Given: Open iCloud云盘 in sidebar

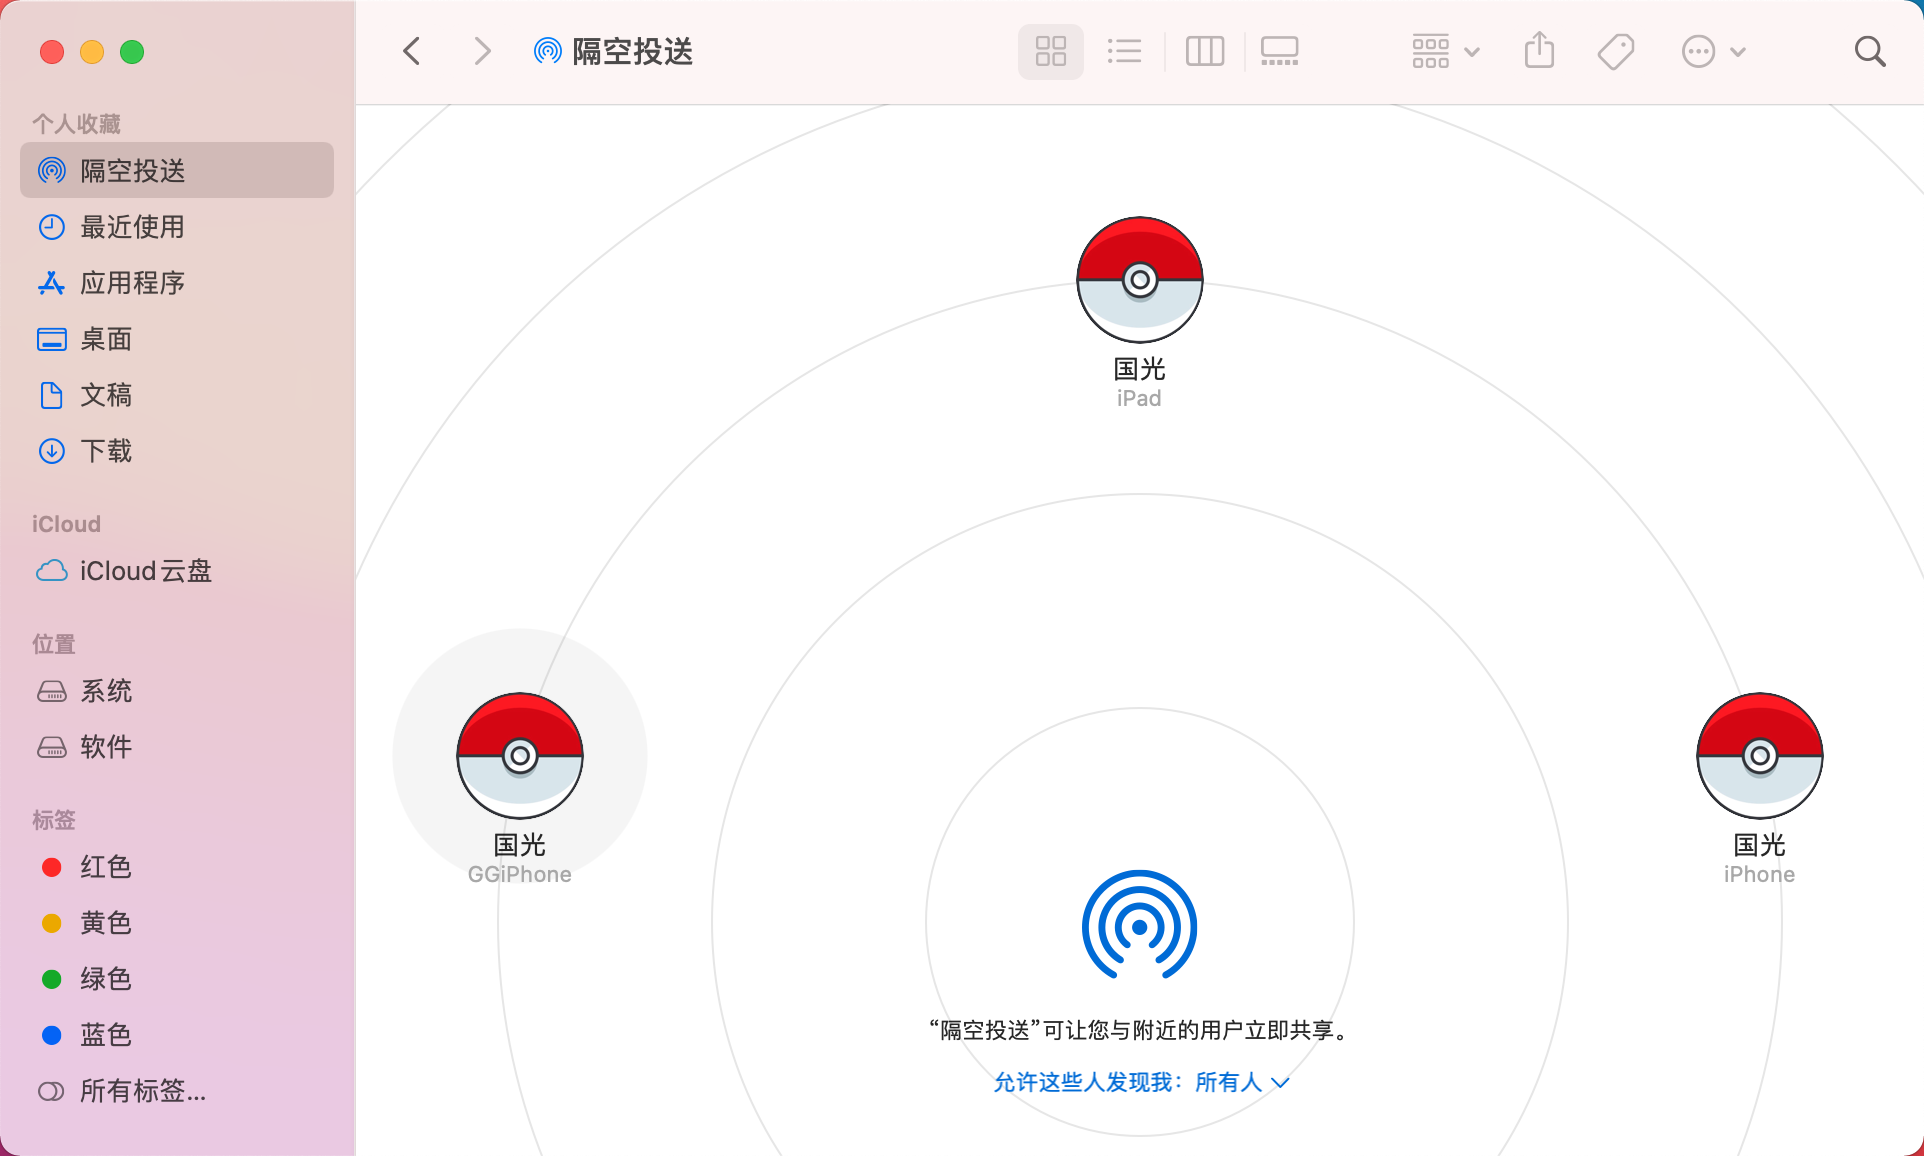Looking at the screenshot, I should click(x=145, y=571).
